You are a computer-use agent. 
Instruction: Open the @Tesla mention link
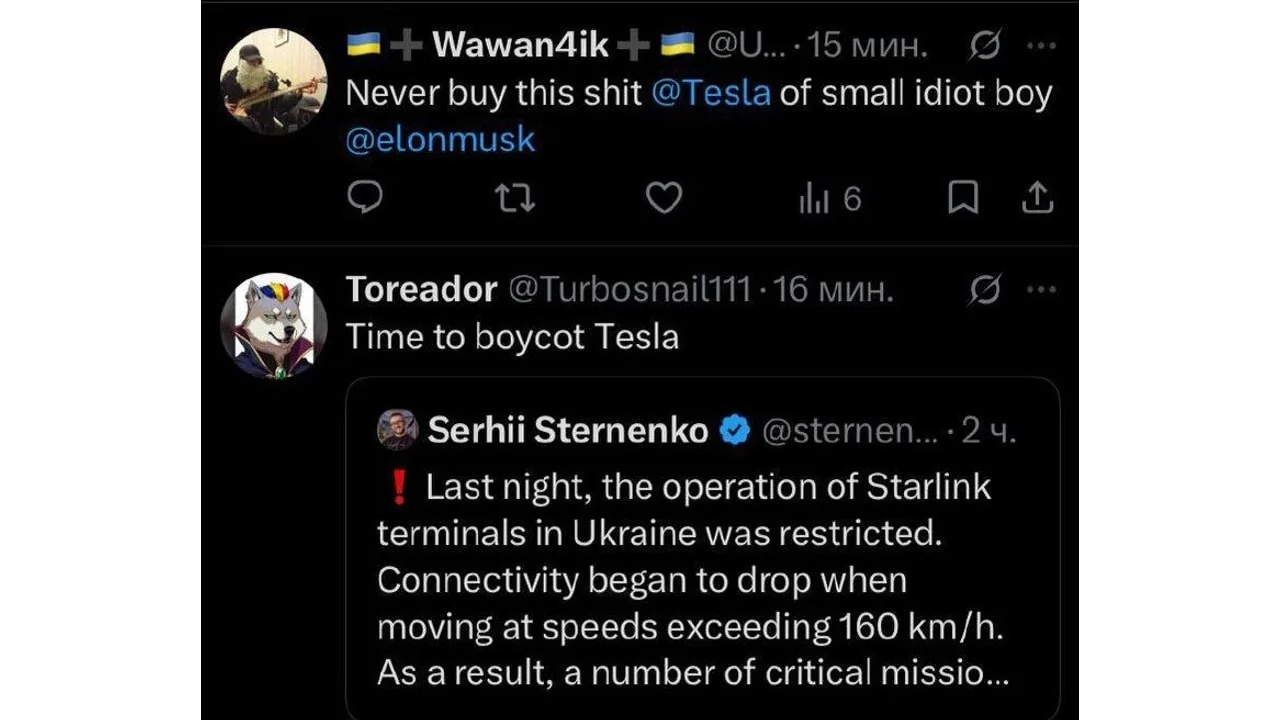pyautogui.click(x=711, y=93)
